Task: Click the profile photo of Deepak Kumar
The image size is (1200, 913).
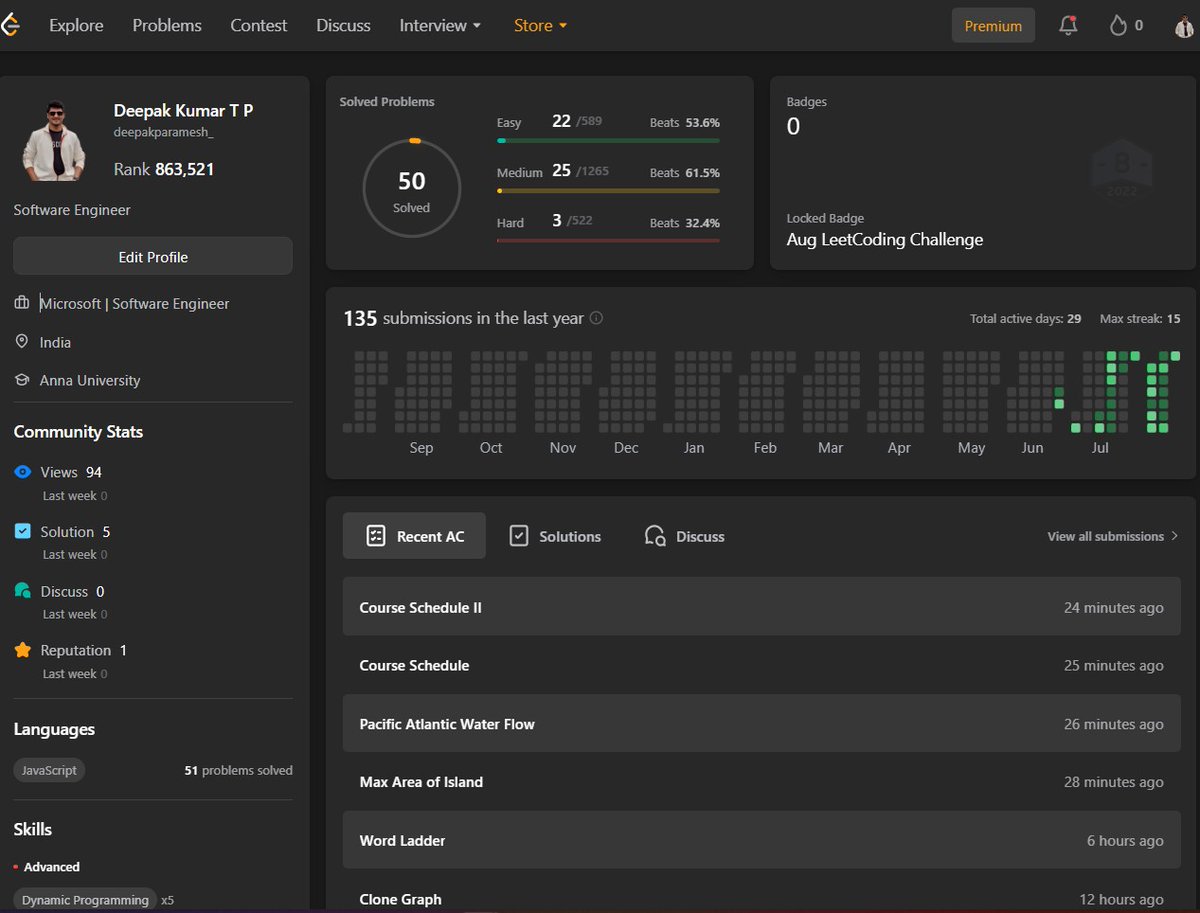Action: 54,140
